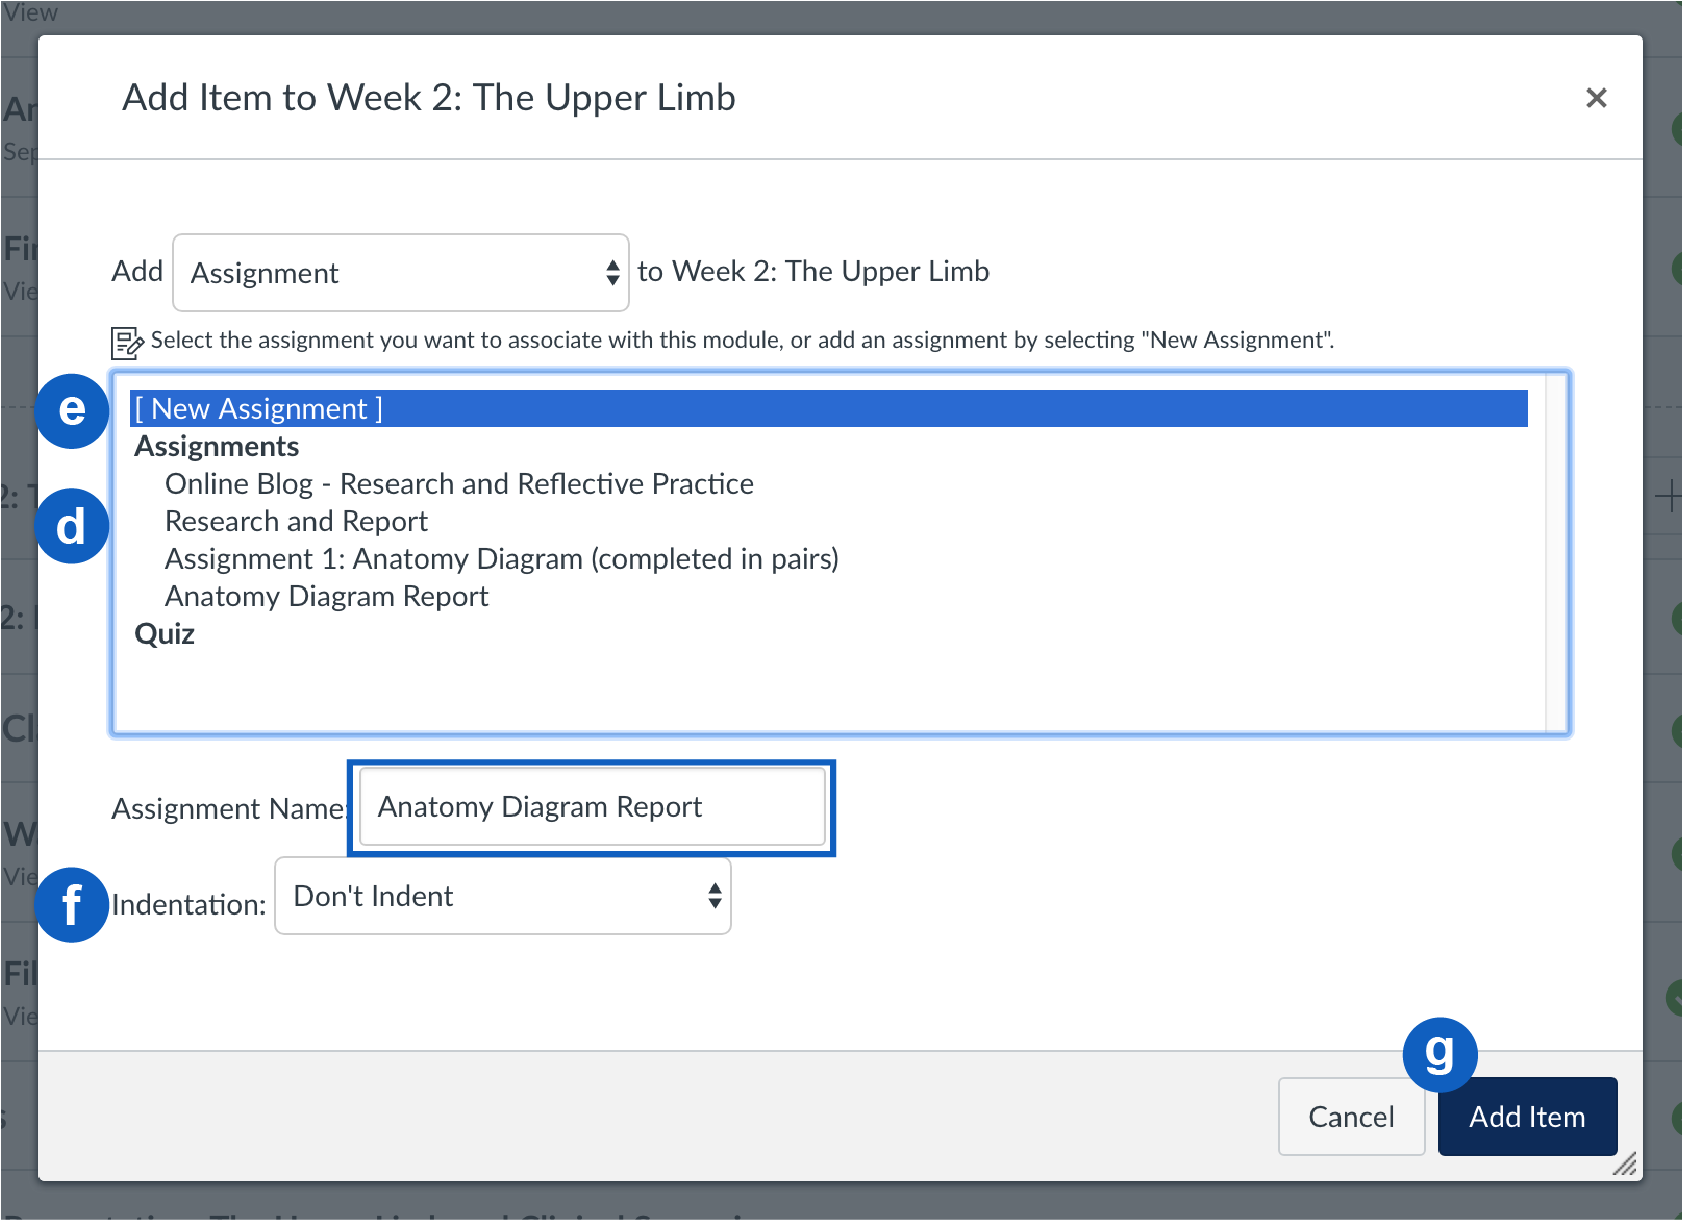Click the blue circle marker labeled f

pos(72,905)
